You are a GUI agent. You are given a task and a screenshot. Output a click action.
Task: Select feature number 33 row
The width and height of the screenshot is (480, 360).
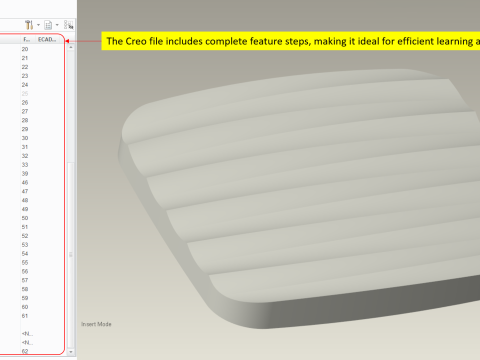pyautogui.click(x=25, y=165)
